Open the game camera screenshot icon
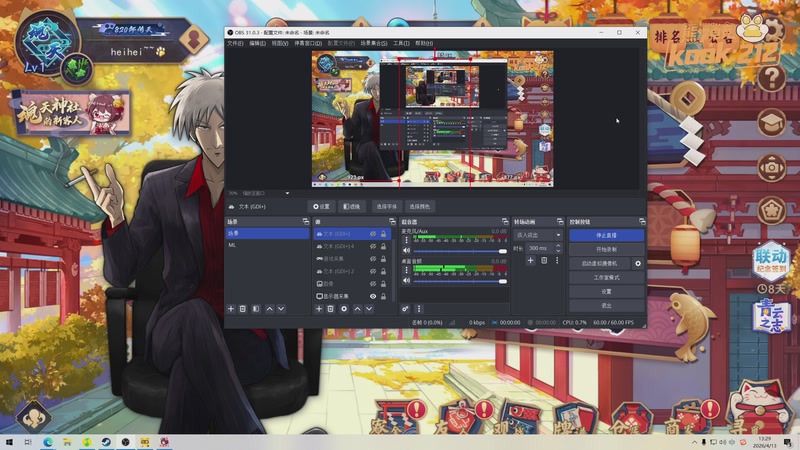Screen dimensions: 800x450 click(x=771, y=167)
